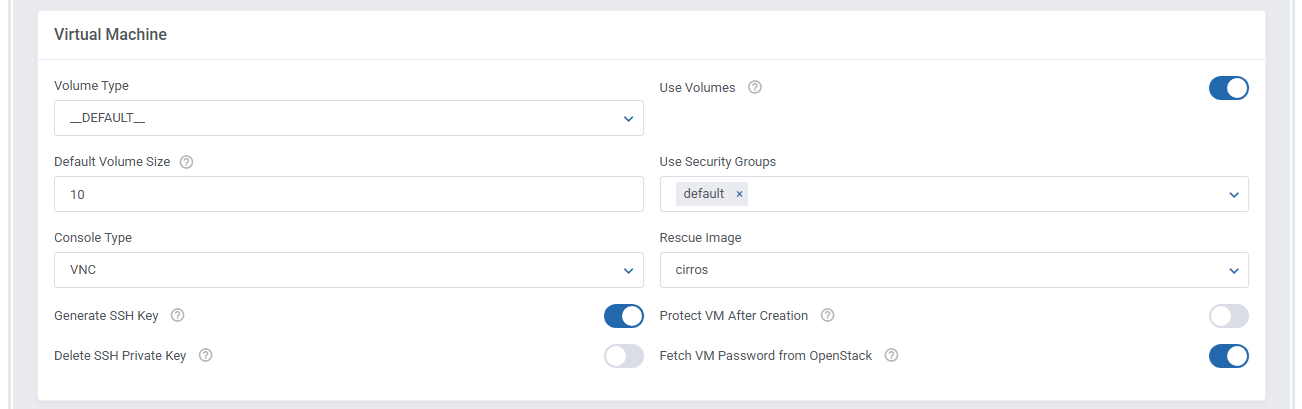The height and width of the screenshot is (409, 1302).
Task: Click help icon for Fetch VM Password from OpenStack
Action: 891,356
